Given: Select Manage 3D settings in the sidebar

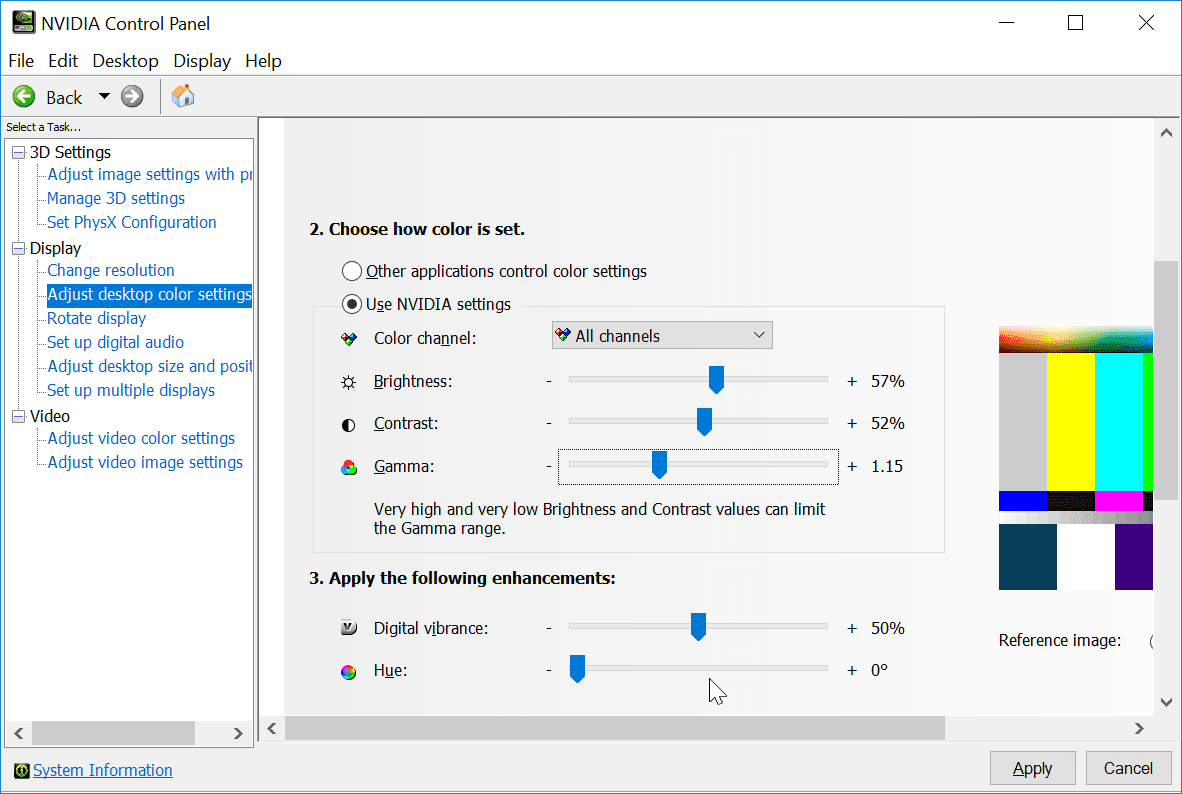Looking at the screenshot, I should pyautogui.click(x=115, y=198).
